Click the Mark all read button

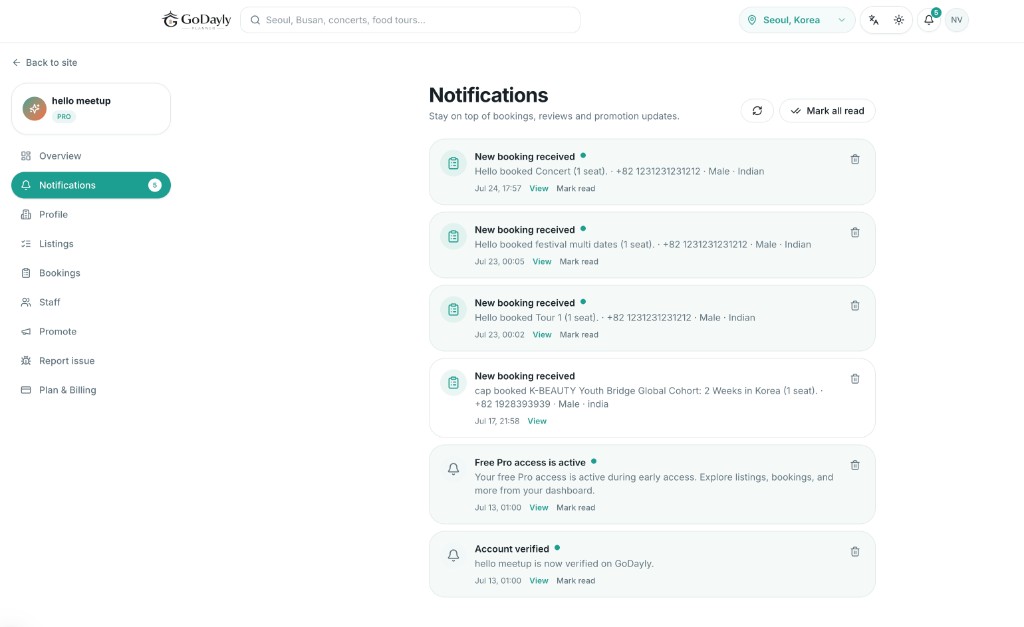click(827, 111)
